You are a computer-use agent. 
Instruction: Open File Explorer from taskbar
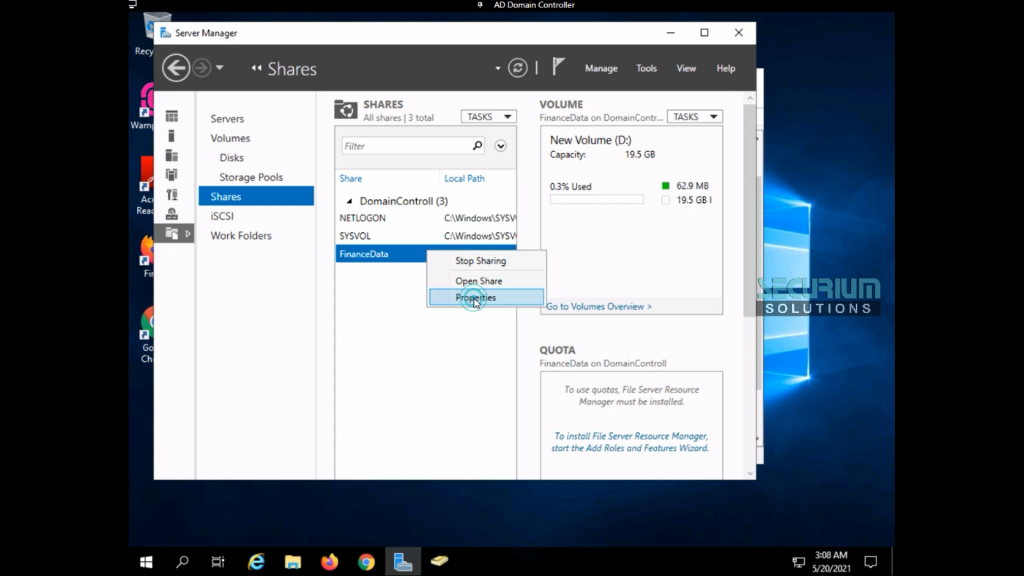pyautogui.click(x=293, y=562)
